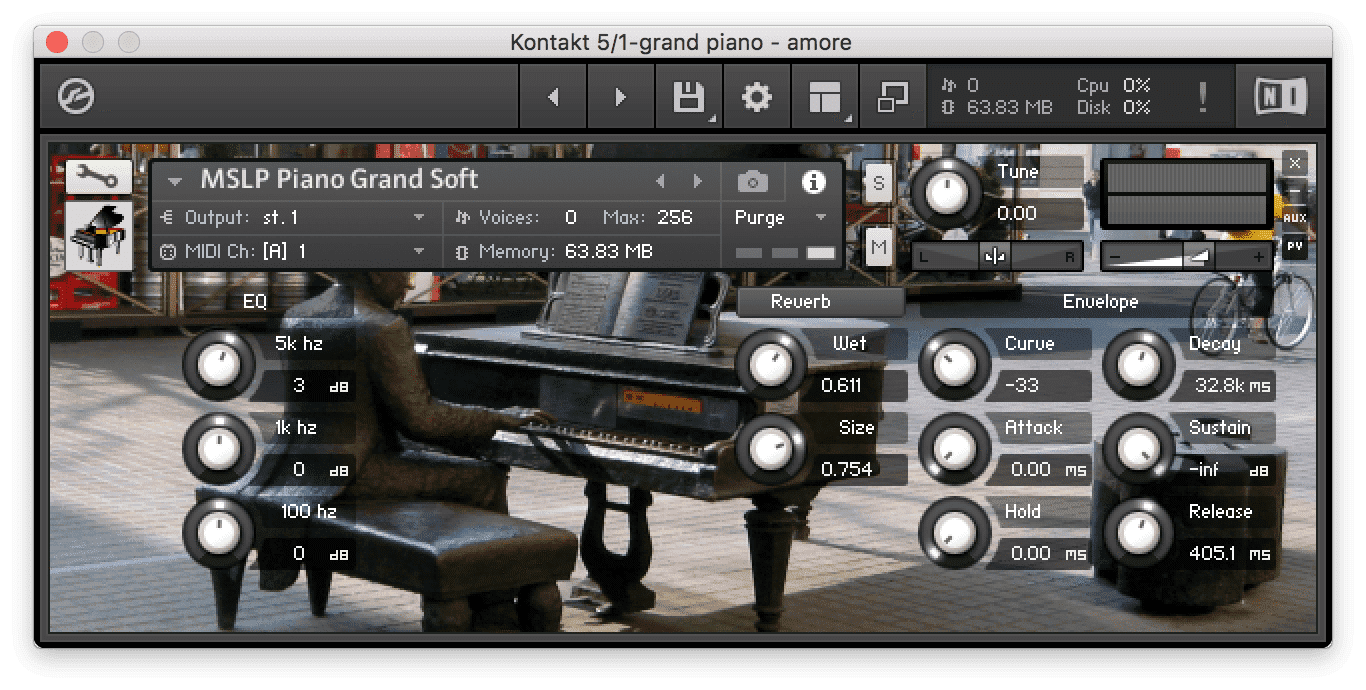Solo the instrument with S button

pos(879,183)
